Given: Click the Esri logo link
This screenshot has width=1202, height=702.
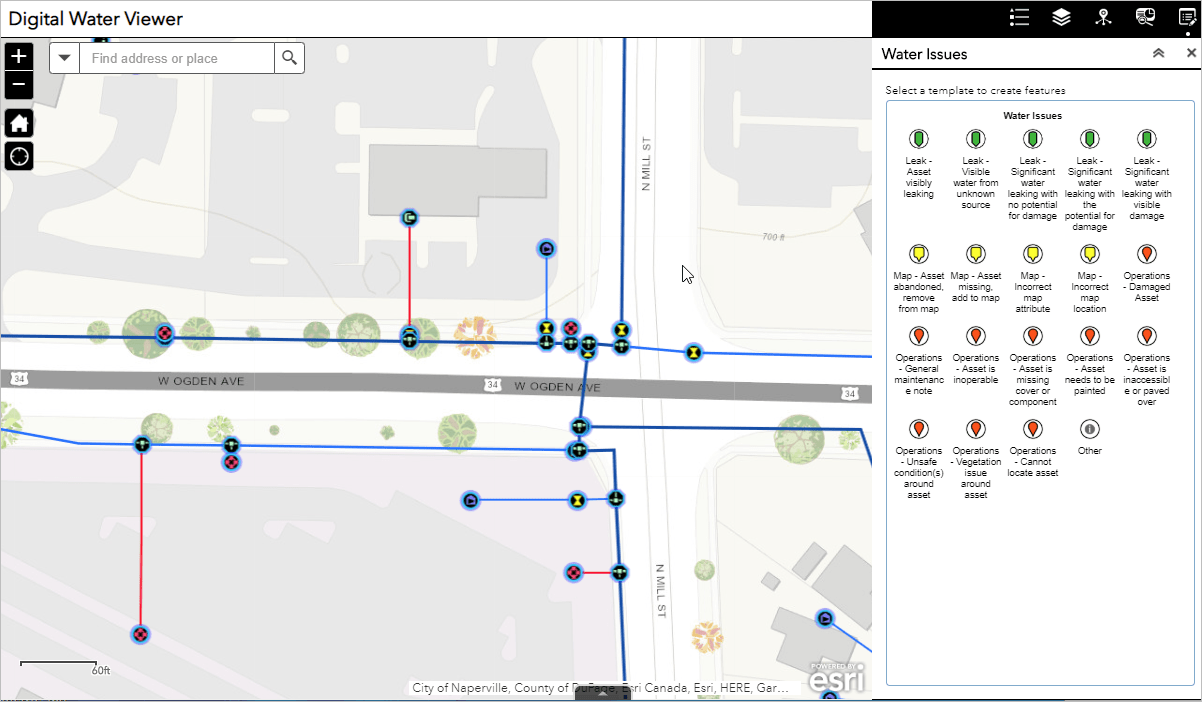Looking at the screenshot, I should coord(836,677).
